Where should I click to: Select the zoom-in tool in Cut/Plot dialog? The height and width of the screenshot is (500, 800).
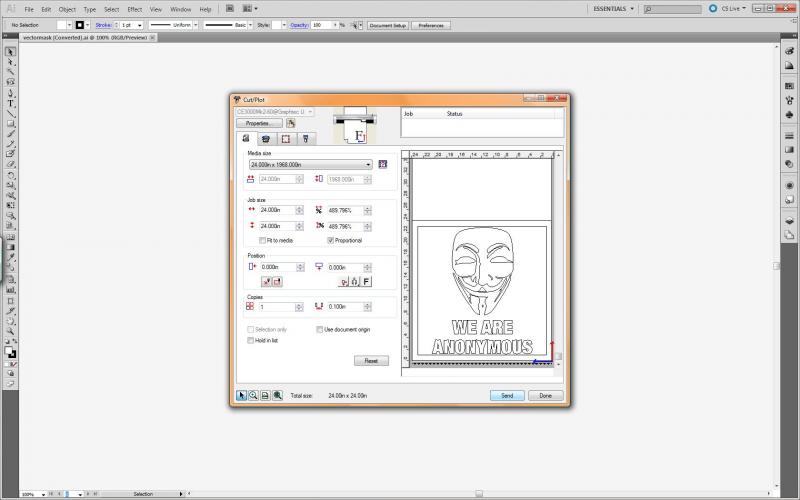pyautogui.click(x=253, y=395)
